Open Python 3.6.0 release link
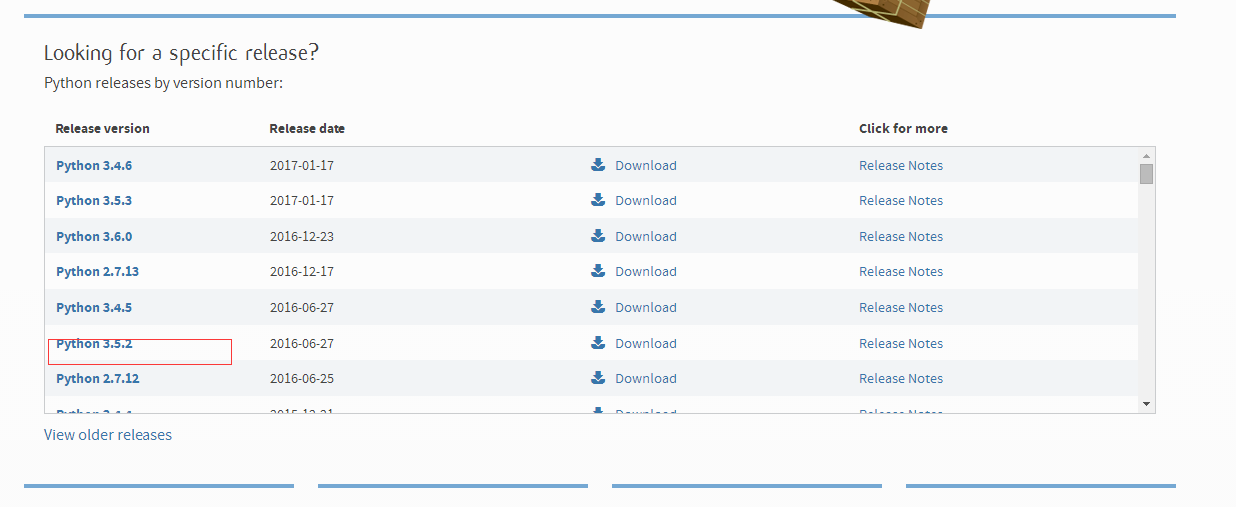 94,237
